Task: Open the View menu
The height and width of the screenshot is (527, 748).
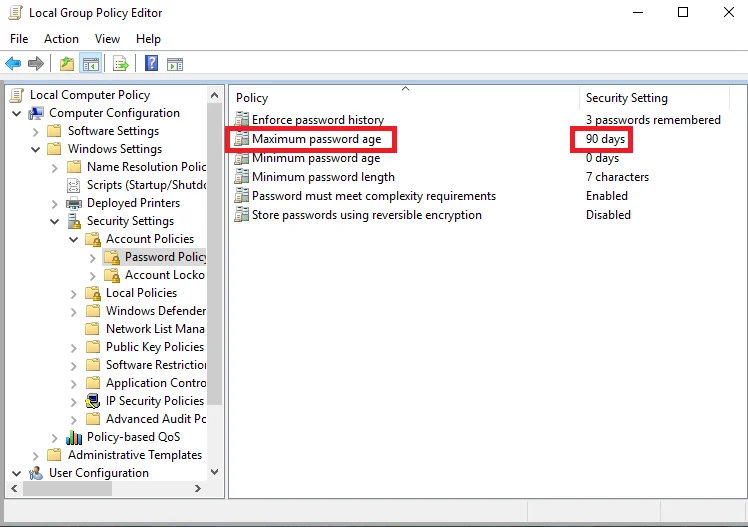Action: (107, 39)
